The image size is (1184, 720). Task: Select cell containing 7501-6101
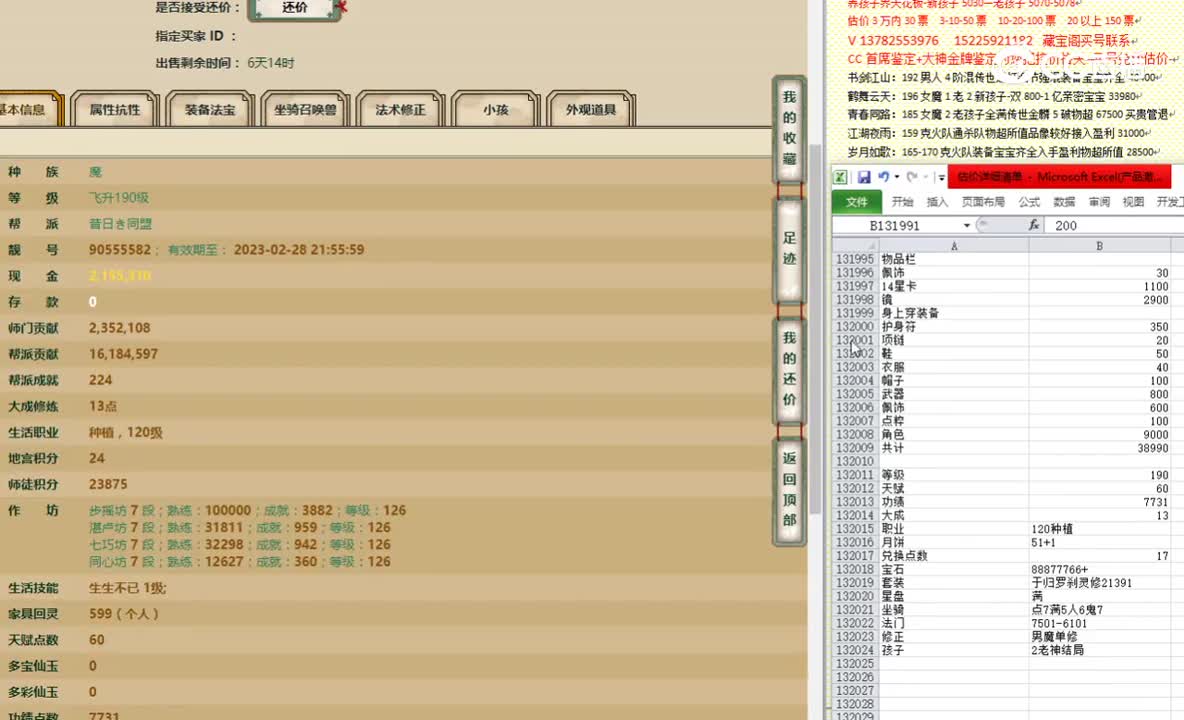[x=1099, y=623]
